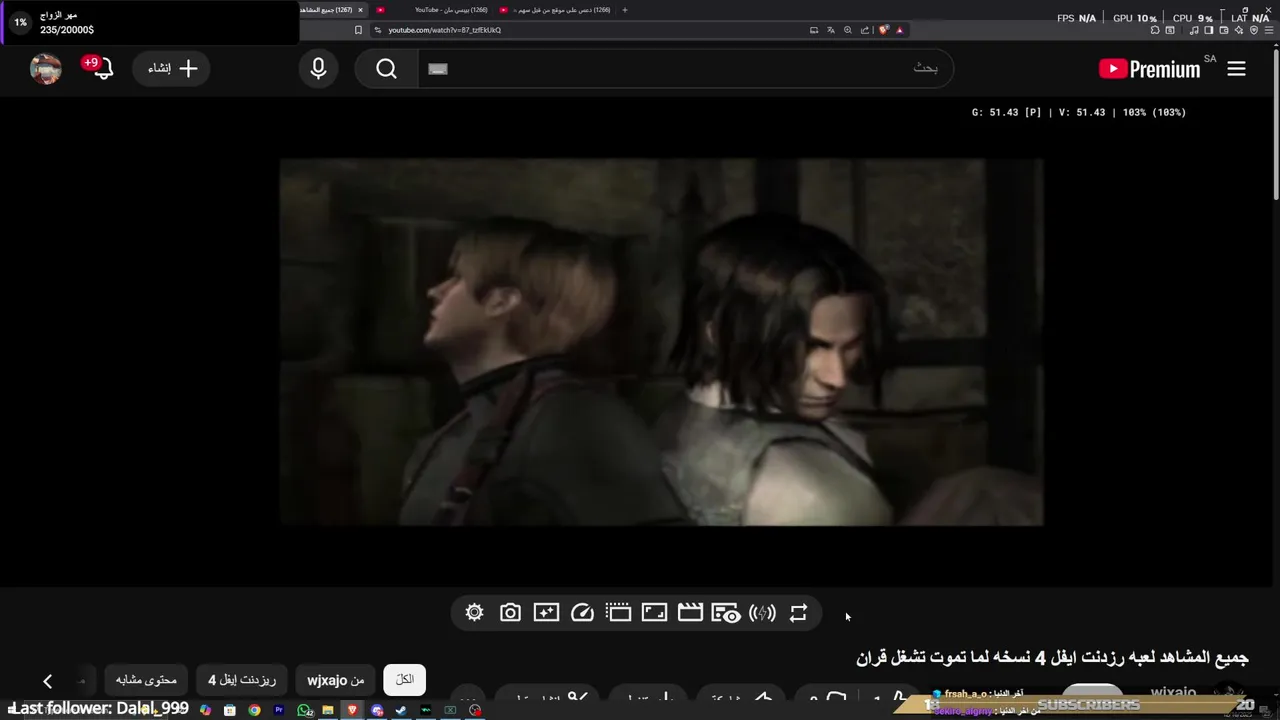The width and height of the screenshot is (1280, 720).
Task: Toggle video loop in the floating toolbar
Action: [x=798, y=613]
